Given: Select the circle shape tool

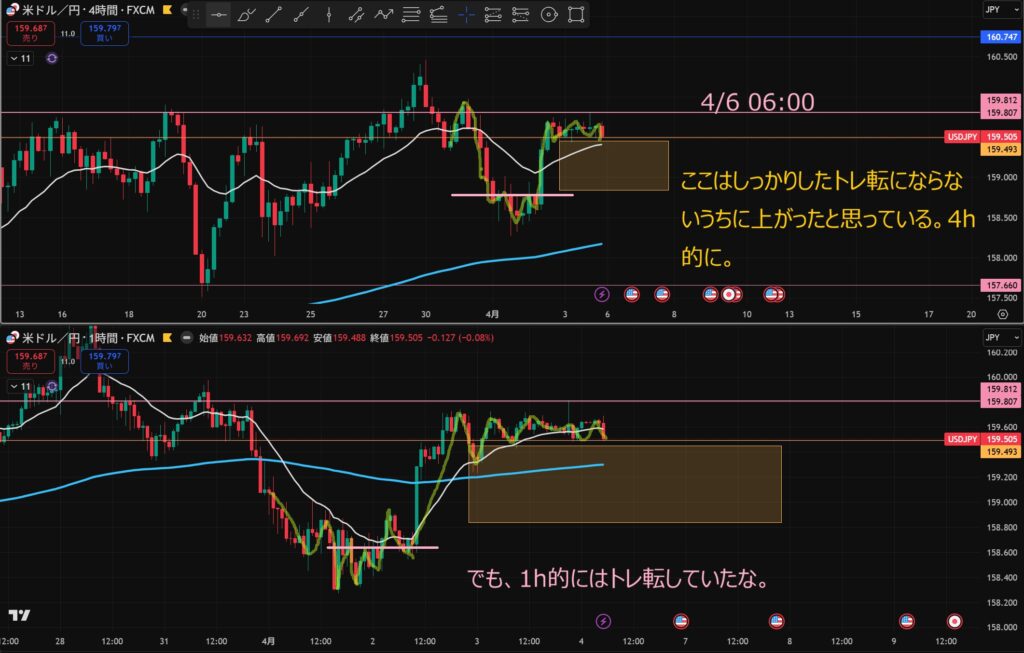Looking at the screenshot, I should [x=547, y=15].
